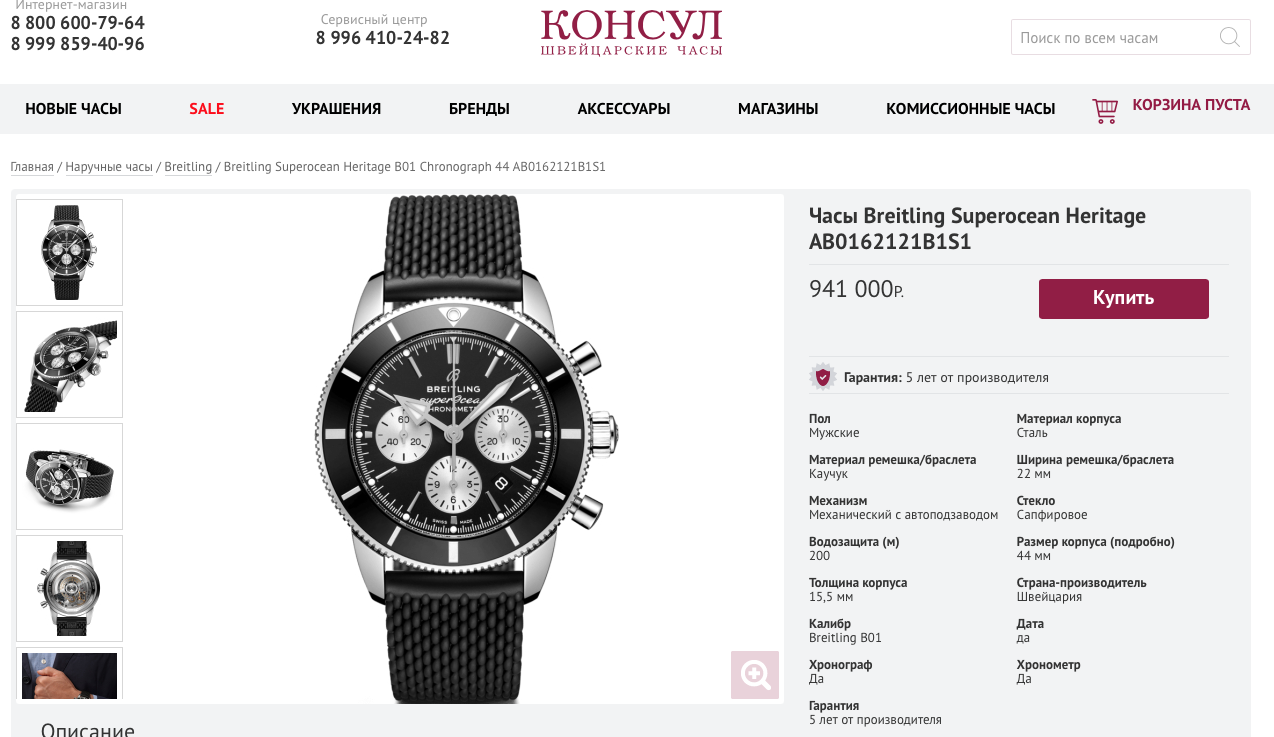Select second angled watch thumbnail
The image size is (1274, 737).
(x=69, y=364)
